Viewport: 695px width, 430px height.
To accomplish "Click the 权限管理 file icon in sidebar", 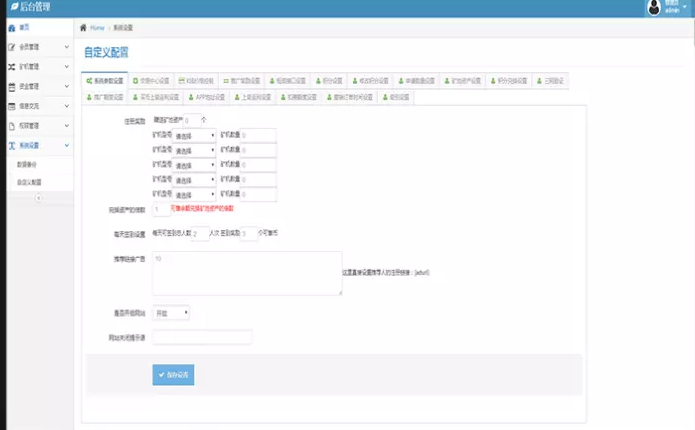I will point(11,126).
